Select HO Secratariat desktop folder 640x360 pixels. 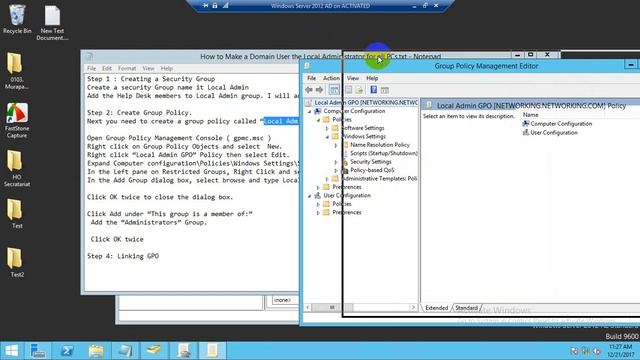17,169
